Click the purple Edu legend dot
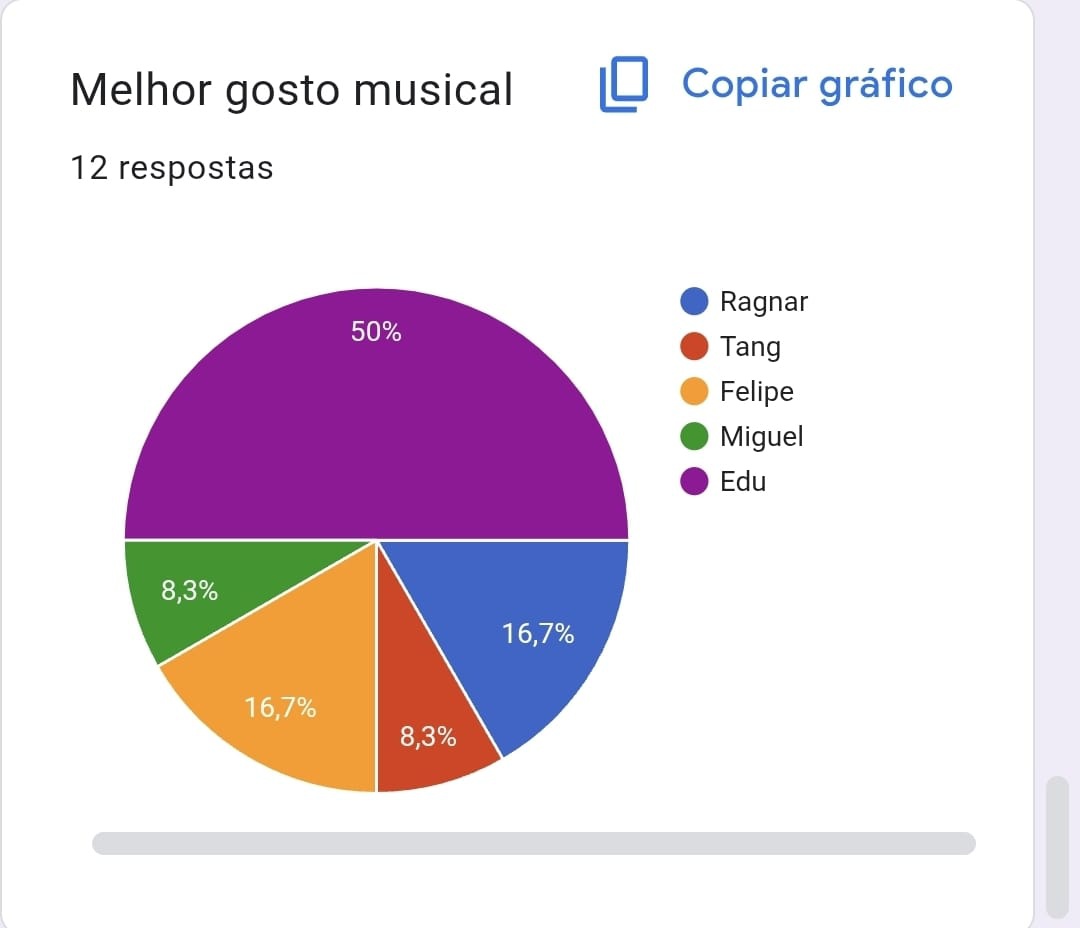Image resolution: width=1080 pixels, height=928 pixels. point(694,481)
